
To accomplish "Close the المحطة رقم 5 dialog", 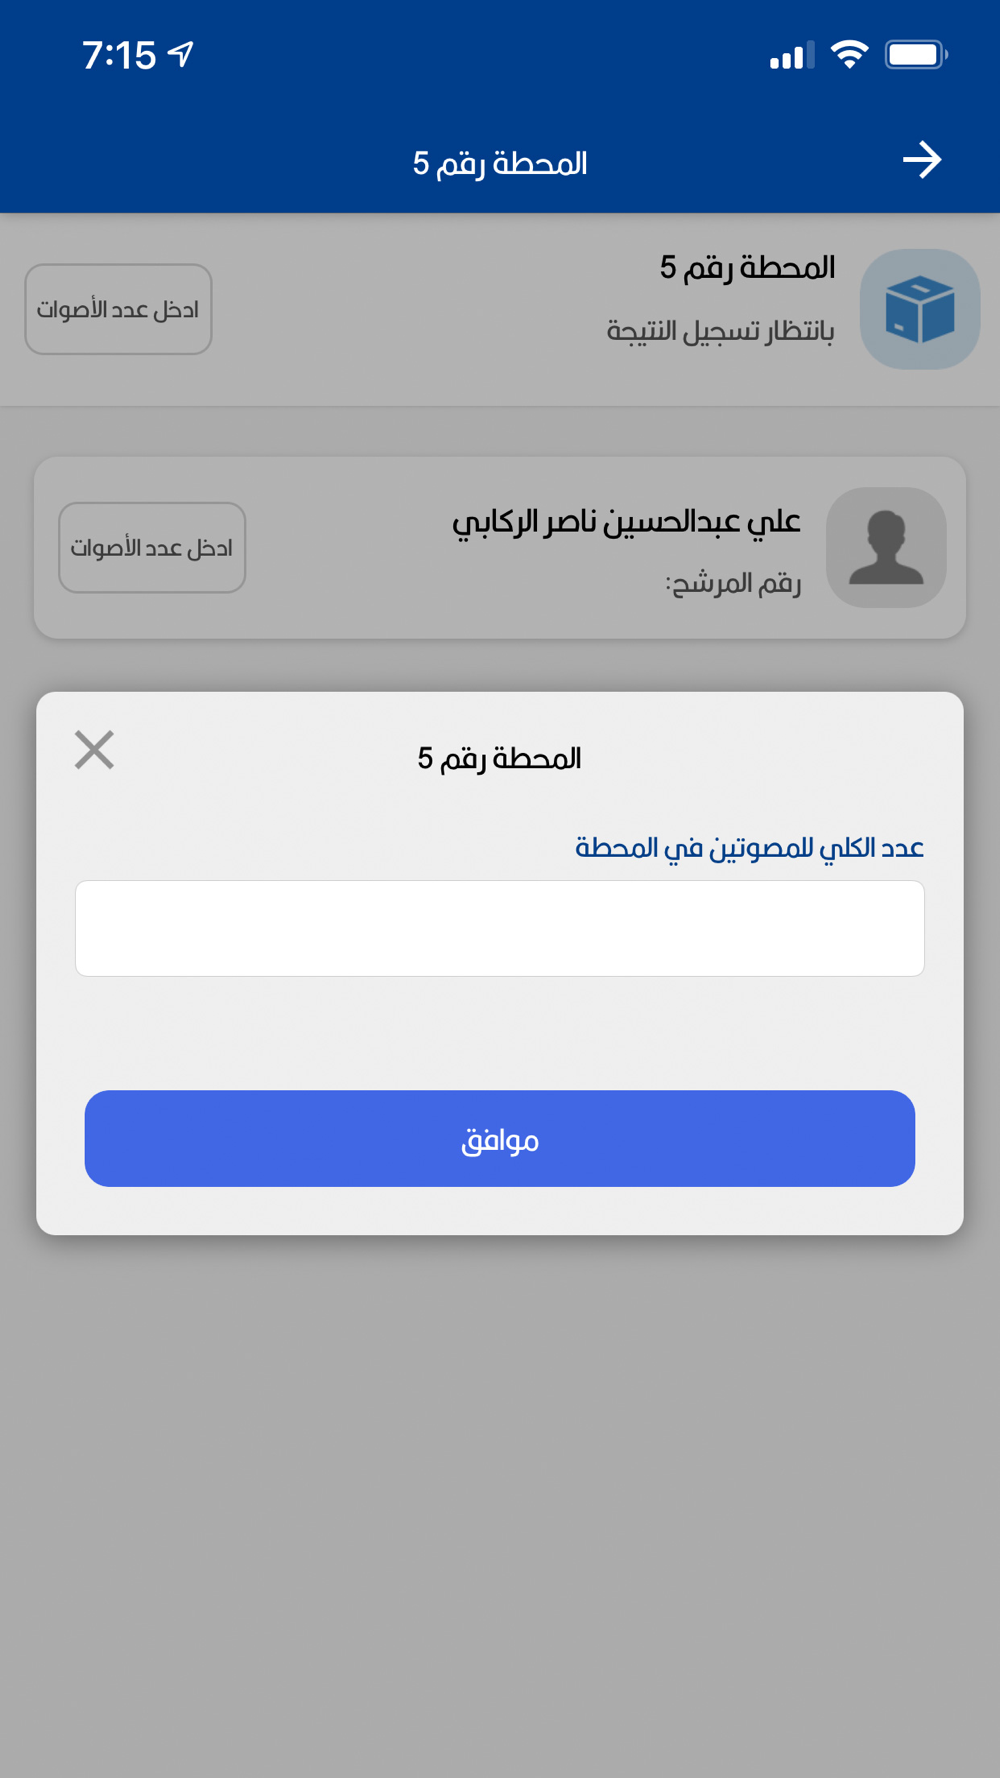I will (94, 749).
